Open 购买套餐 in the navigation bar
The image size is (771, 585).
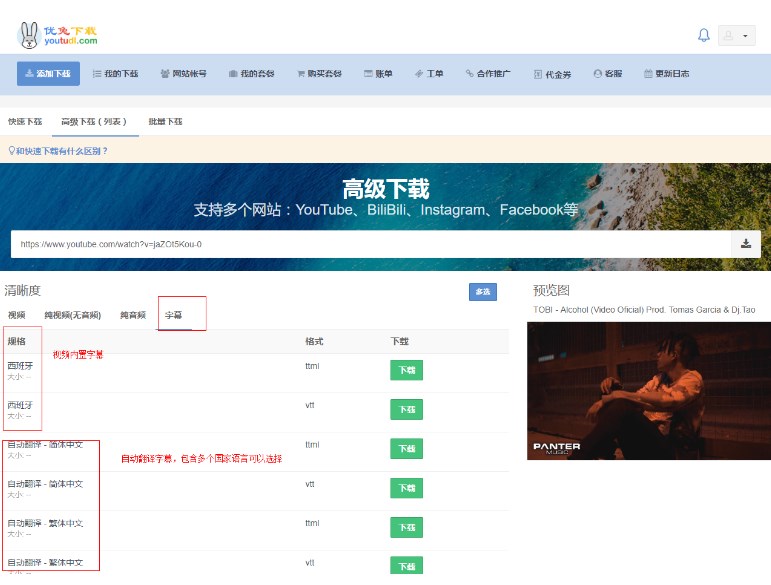pos(319,74)
